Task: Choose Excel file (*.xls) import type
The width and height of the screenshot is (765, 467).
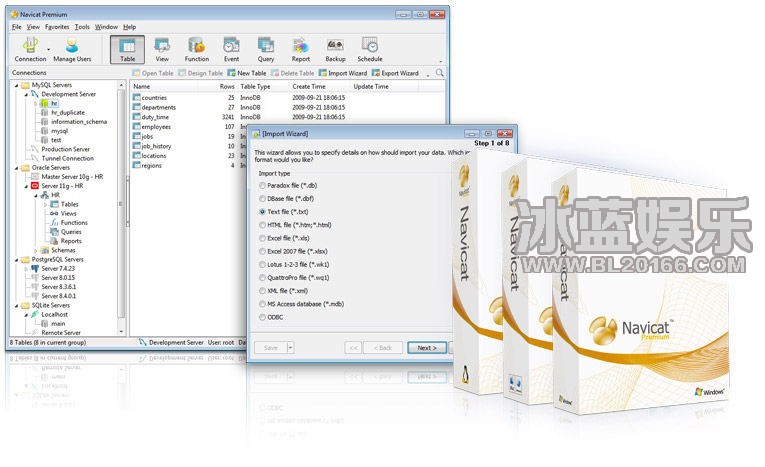Action: (x=284, y=238)
